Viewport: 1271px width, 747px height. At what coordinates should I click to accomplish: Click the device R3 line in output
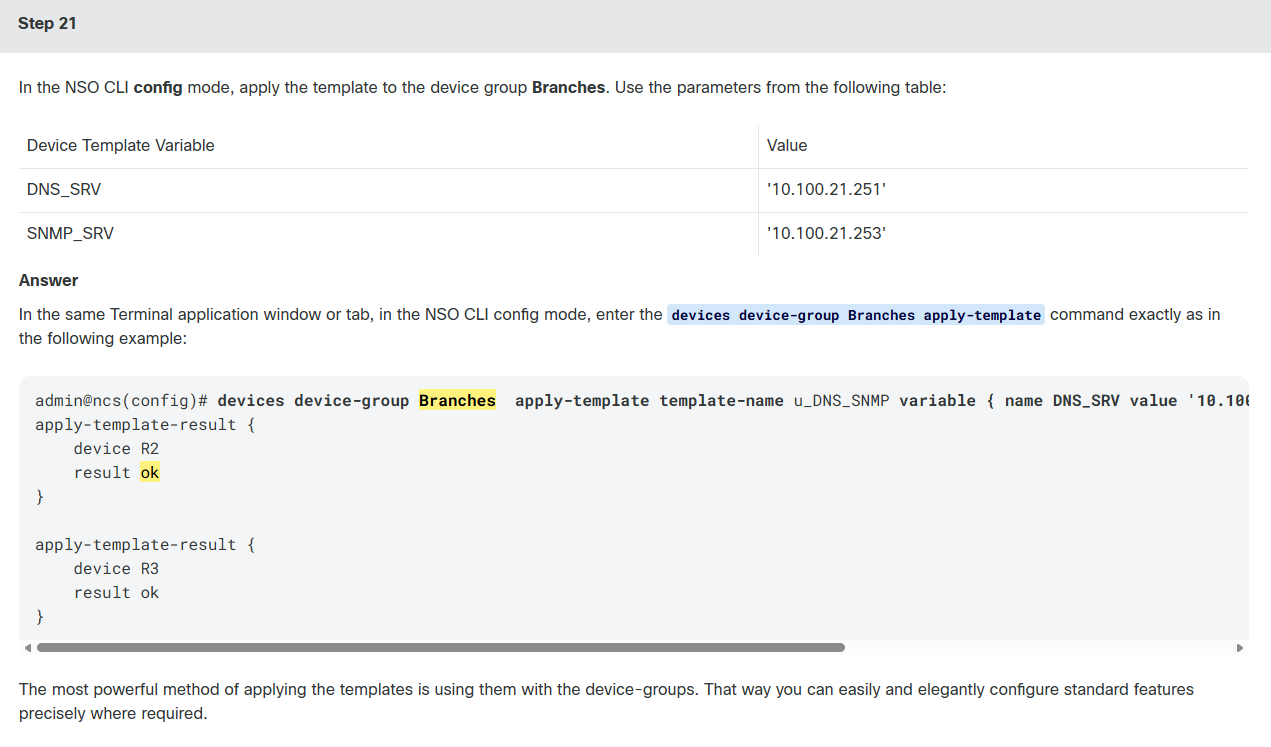116,569
